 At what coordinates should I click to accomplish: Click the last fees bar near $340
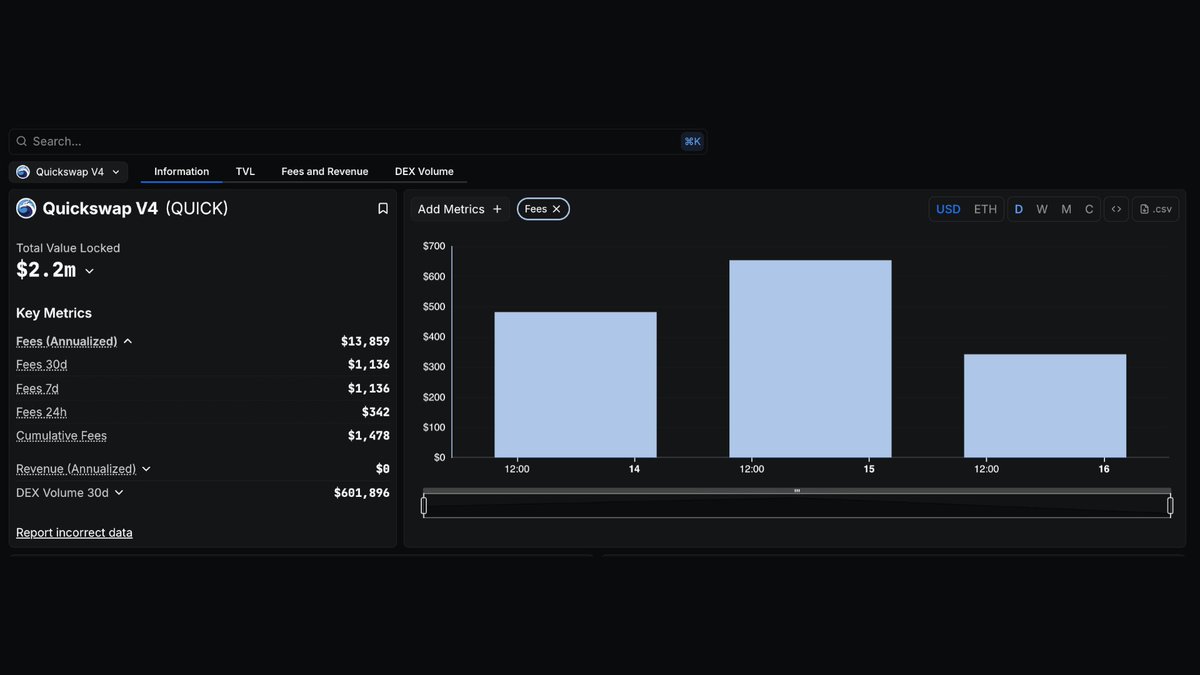pos(1045,406)
